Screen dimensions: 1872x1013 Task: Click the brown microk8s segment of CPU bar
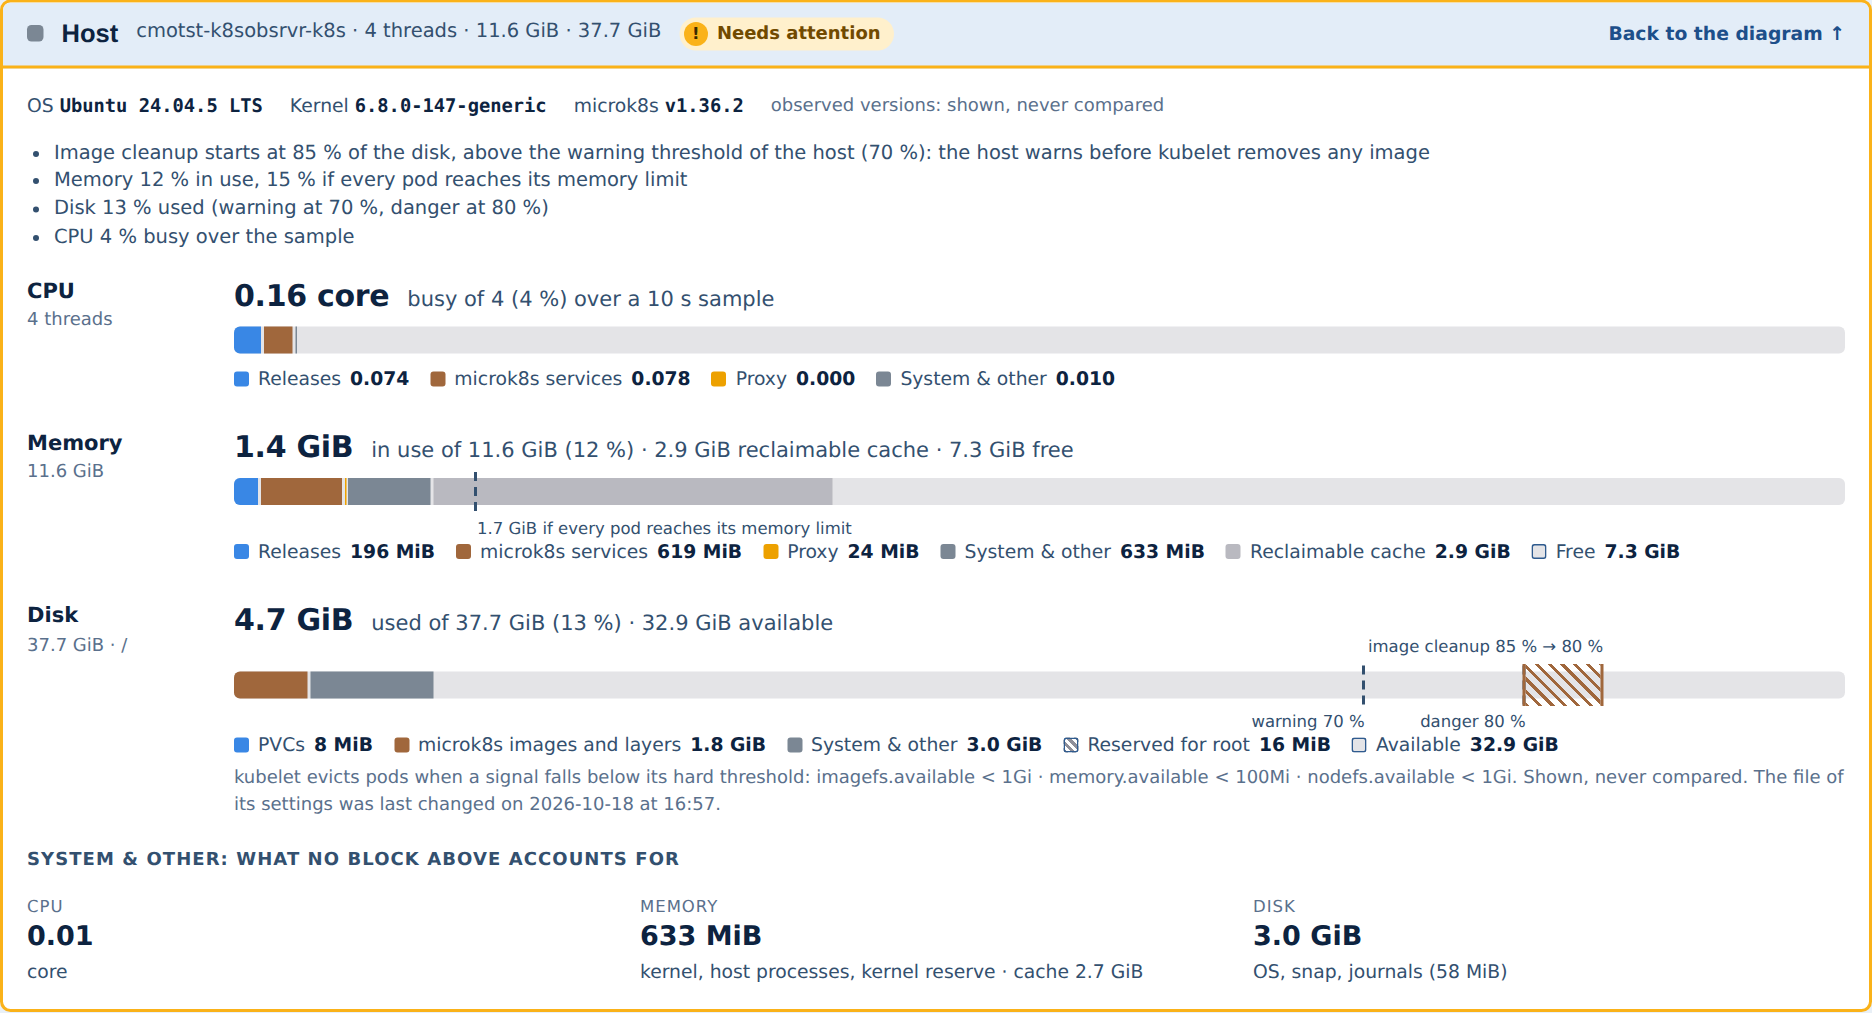[279, 340]
